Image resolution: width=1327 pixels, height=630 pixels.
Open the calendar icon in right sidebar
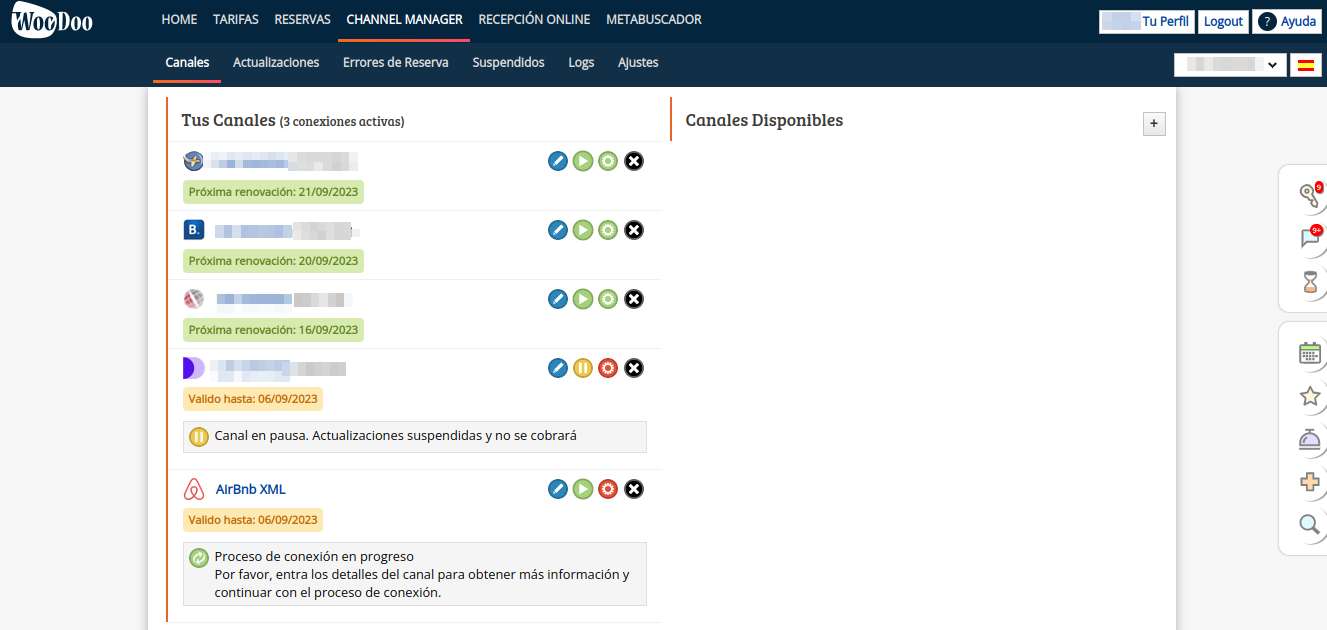click(1310, 353)
